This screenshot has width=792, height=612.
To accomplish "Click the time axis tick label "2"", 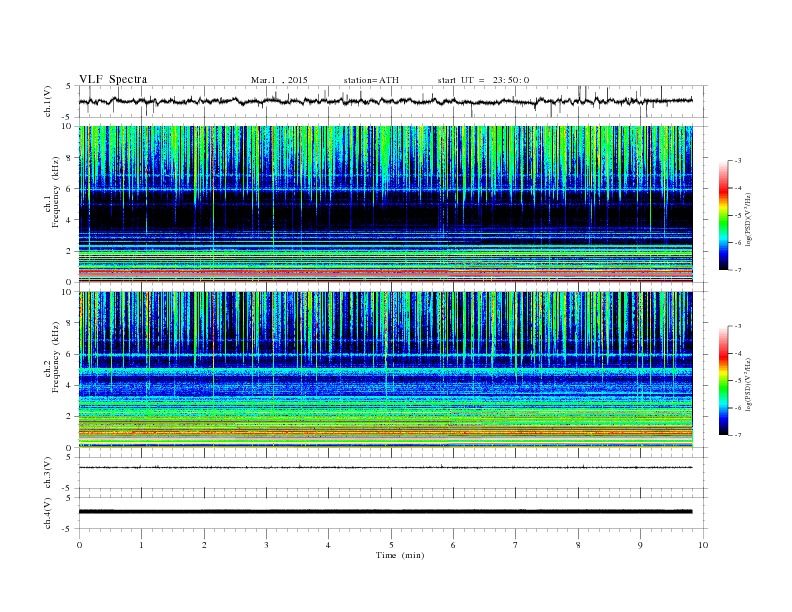I will [x=204, y=545].
